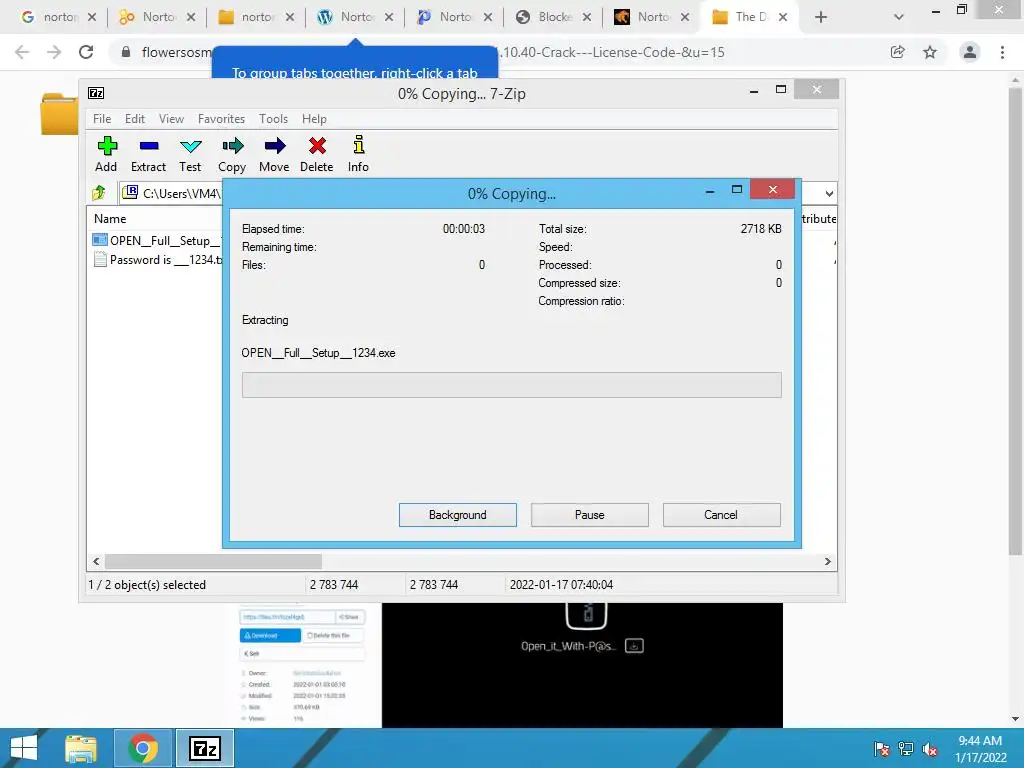Click the Move toolbar icon
Screen dimensions: 1024x768
click(x=274, y=154)
